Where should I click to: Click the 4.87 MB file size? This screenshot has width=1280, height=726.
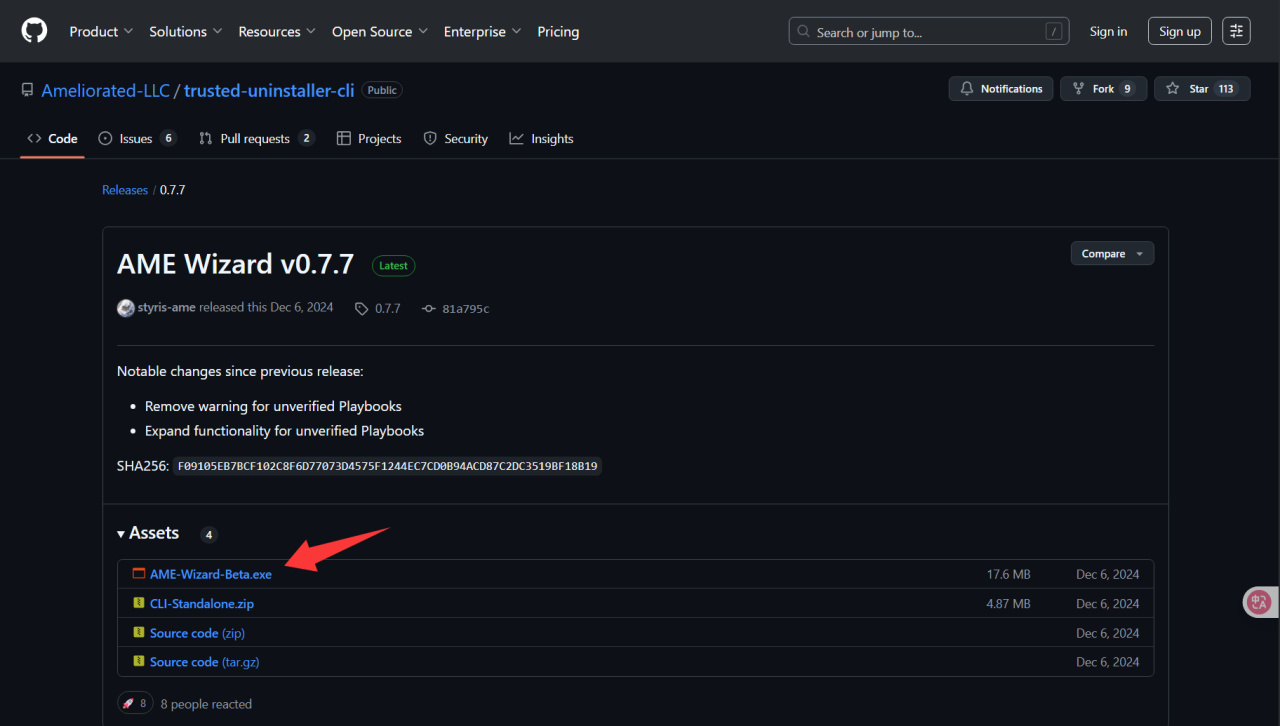point(1008,604)
